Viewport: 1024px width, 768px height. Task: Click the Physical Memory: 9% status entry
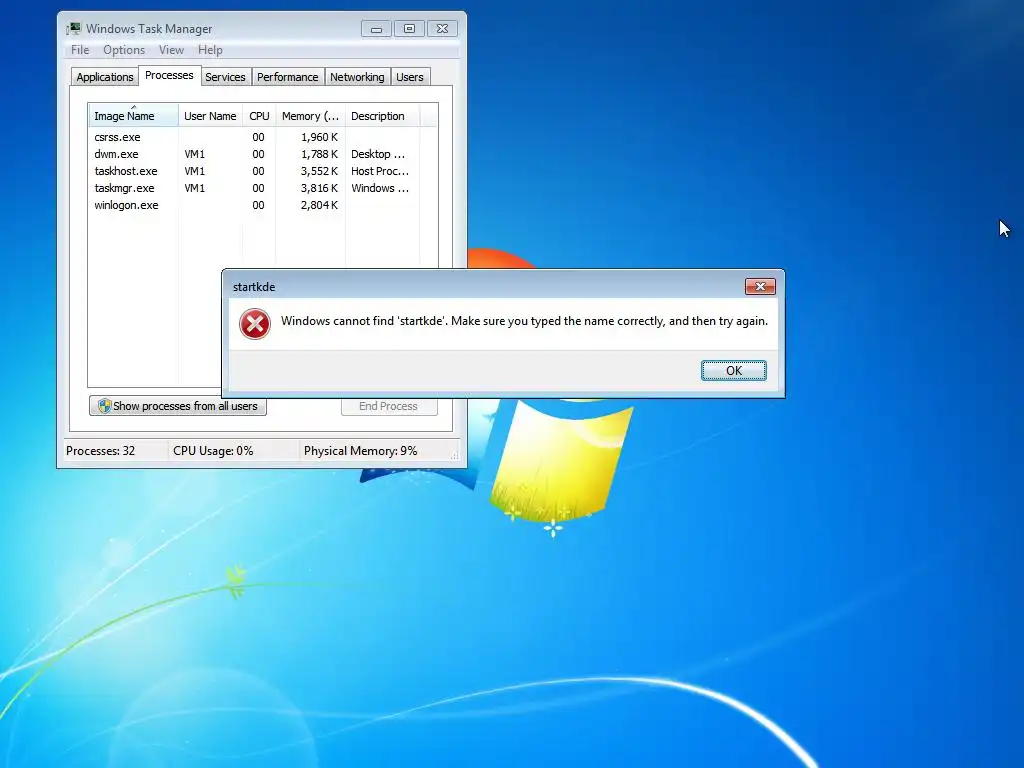coord(360,451)
